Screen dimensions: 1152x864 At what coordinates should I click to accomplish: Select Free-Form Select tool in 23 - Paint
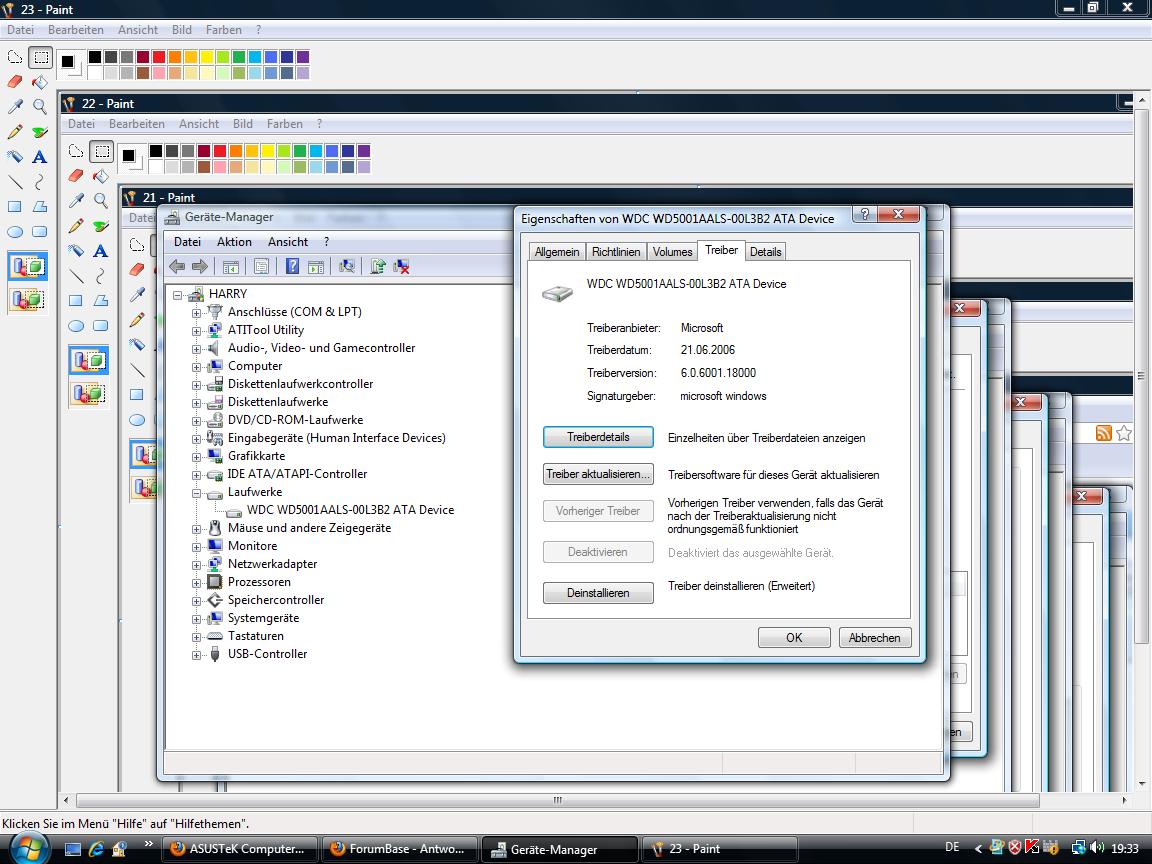tap(15, 57)
